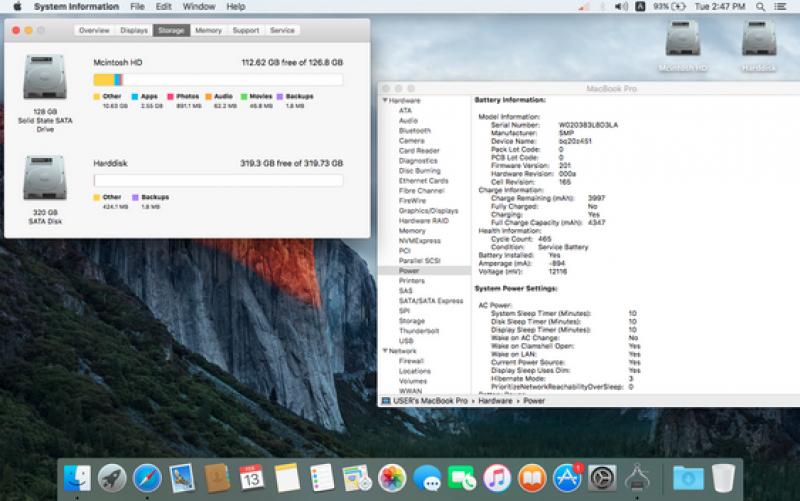Screen dimensions: 800x501
Task: Click battery 93% status in menu bar
Action: coord(669,7)
